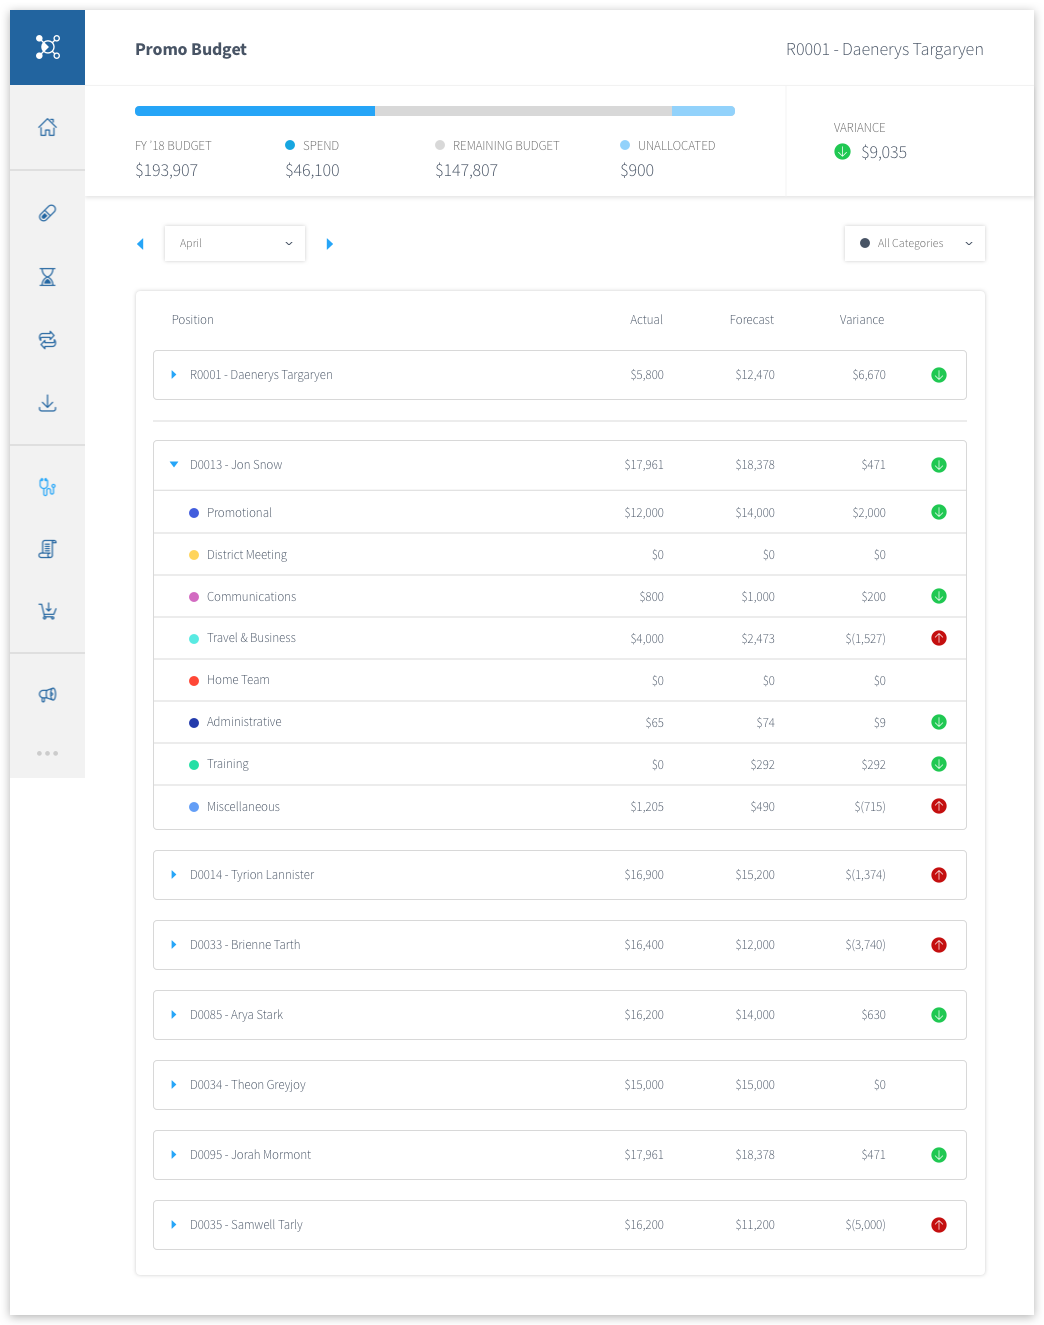
Task: Expand the R0001 - Daenerys Targaryen row
Action: click(x=174, y=375)
